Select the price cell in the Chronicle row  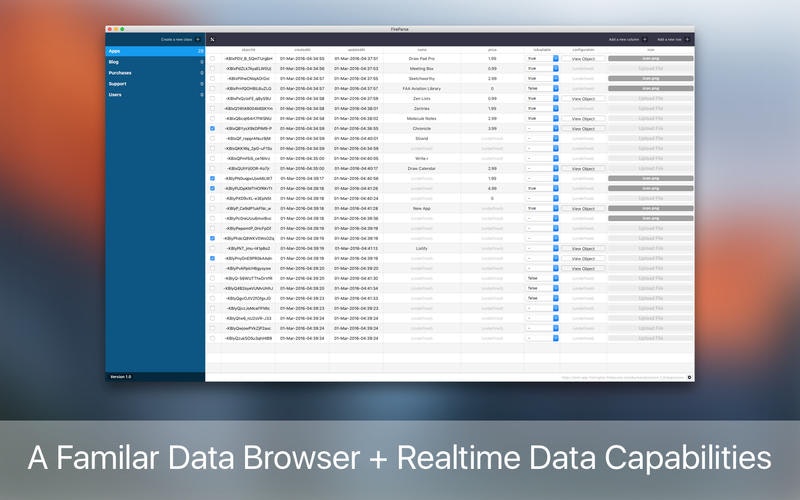492,129
